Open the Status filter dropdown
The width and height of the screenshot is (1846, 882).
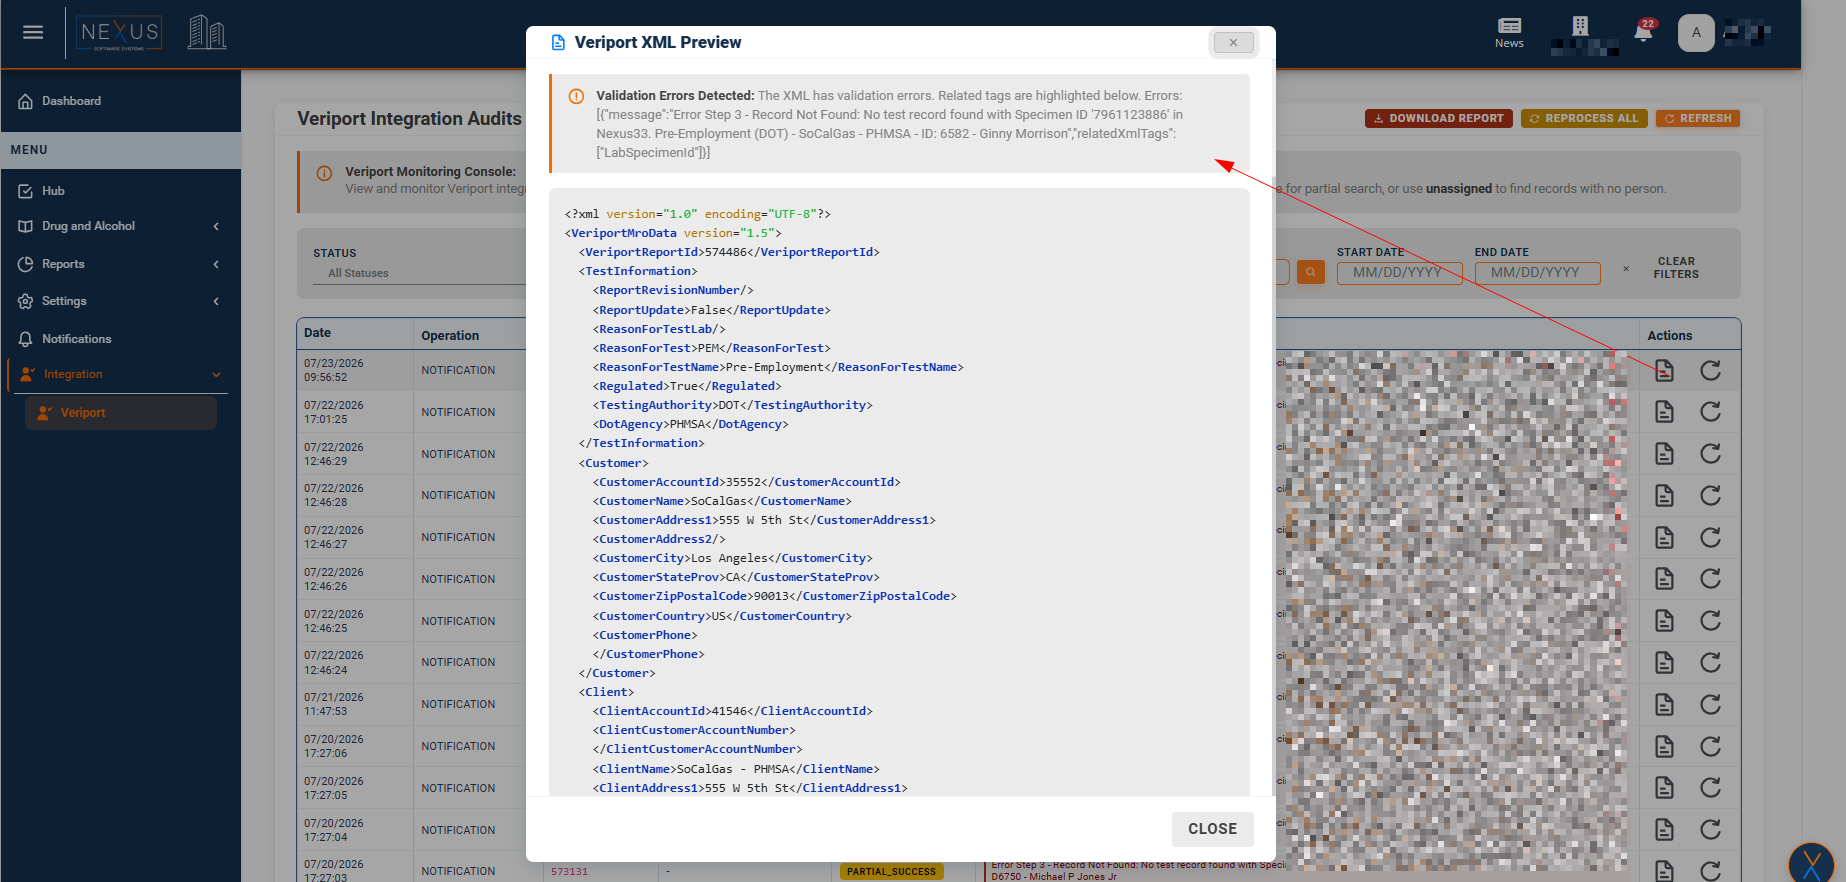420,273
